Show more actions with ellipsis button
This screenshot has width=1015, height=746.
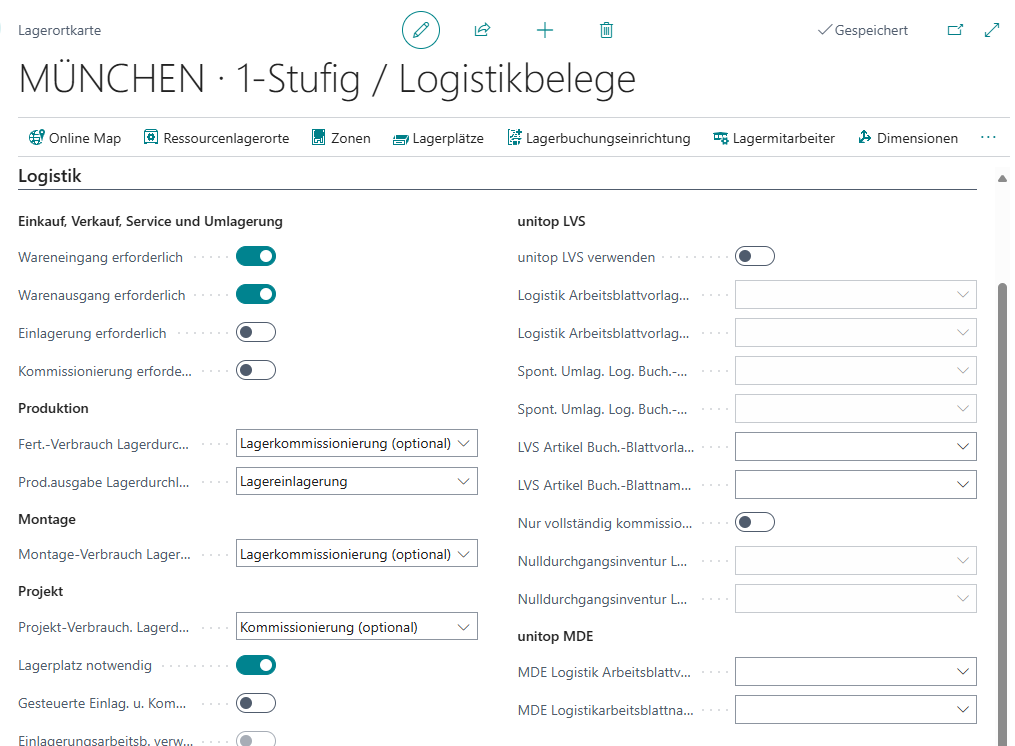(x=988, y=138)
